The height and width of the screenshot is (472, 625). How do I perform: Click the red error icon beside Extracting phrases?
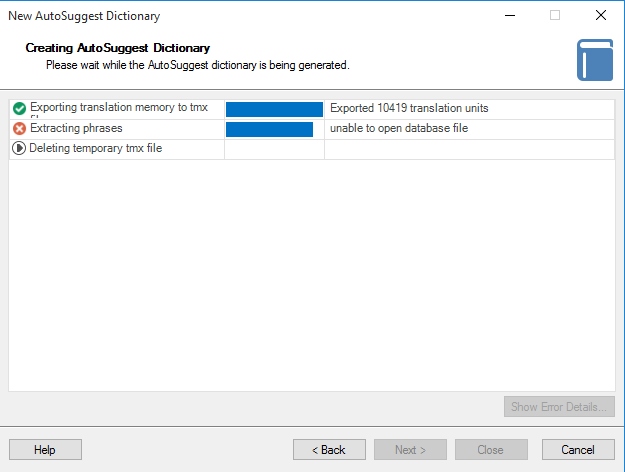click(x=19, y=128)
